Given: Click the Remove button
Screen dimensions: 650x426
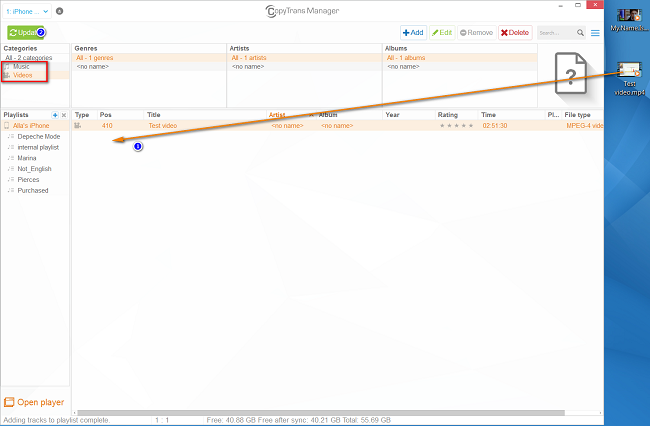Looking at the screenshot, I should [x=477, y=32].
